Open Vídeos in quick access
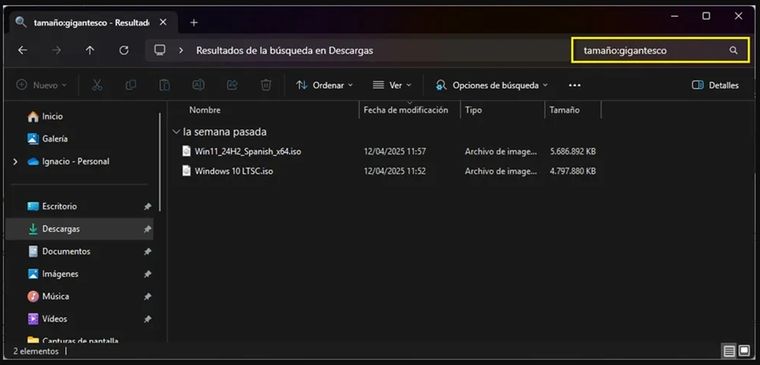The image size is (760, 365). (55, 319)
